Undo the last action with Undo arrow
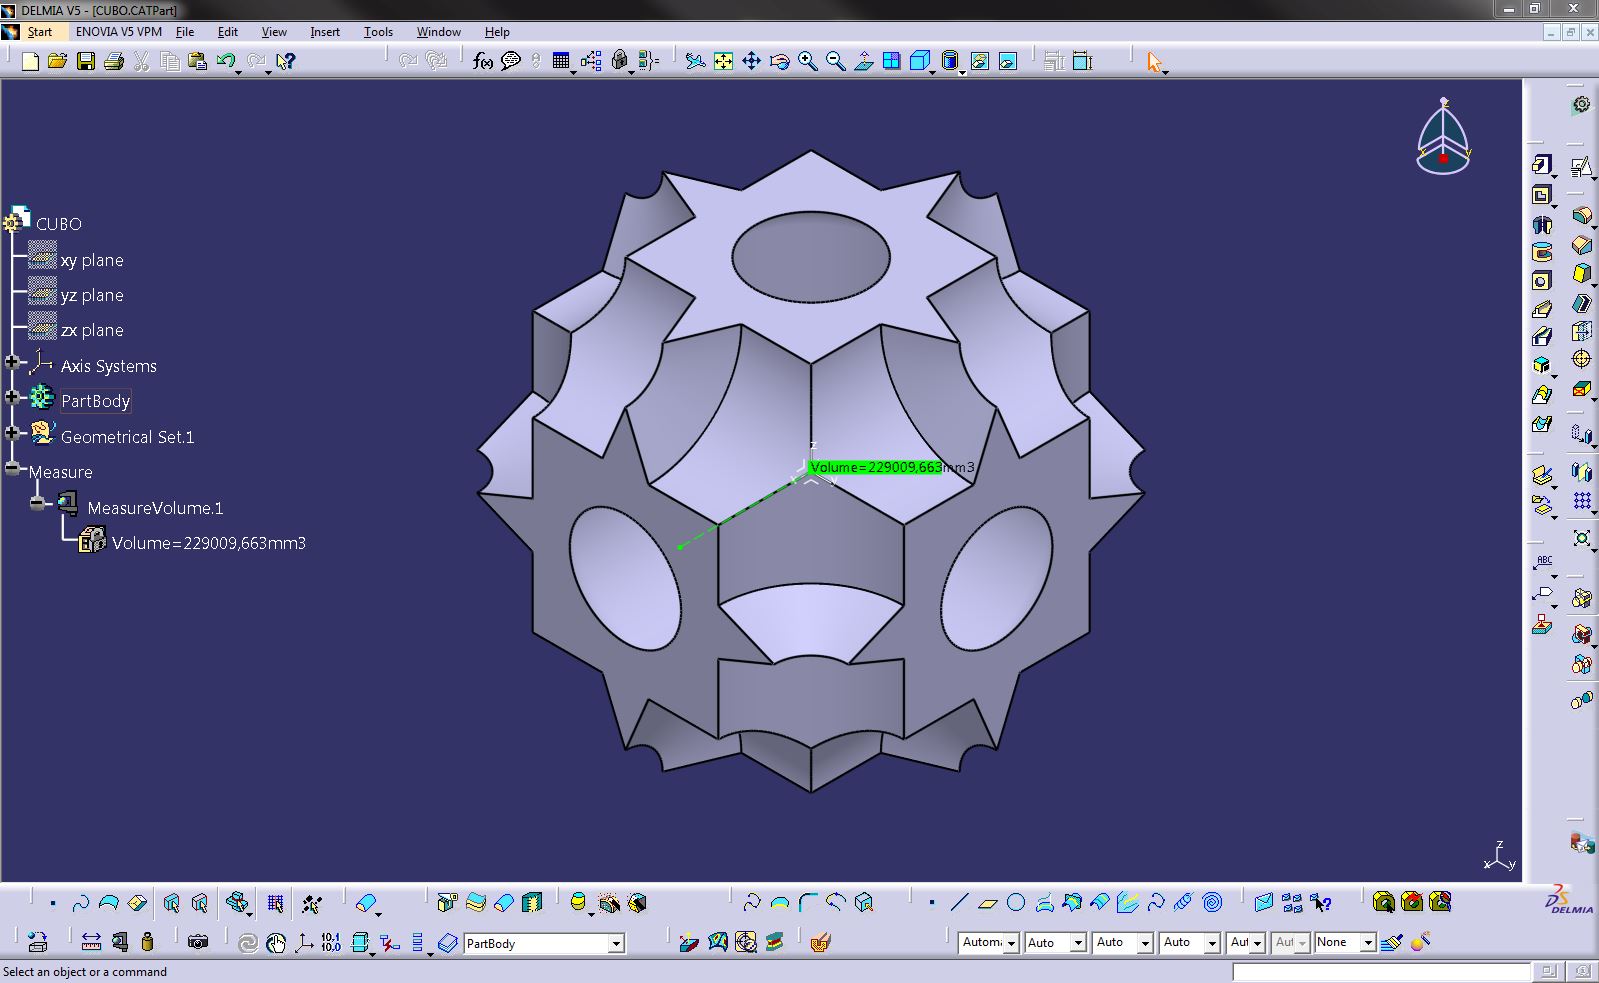Screen dimensions: 1599x983 pos(225,61)
